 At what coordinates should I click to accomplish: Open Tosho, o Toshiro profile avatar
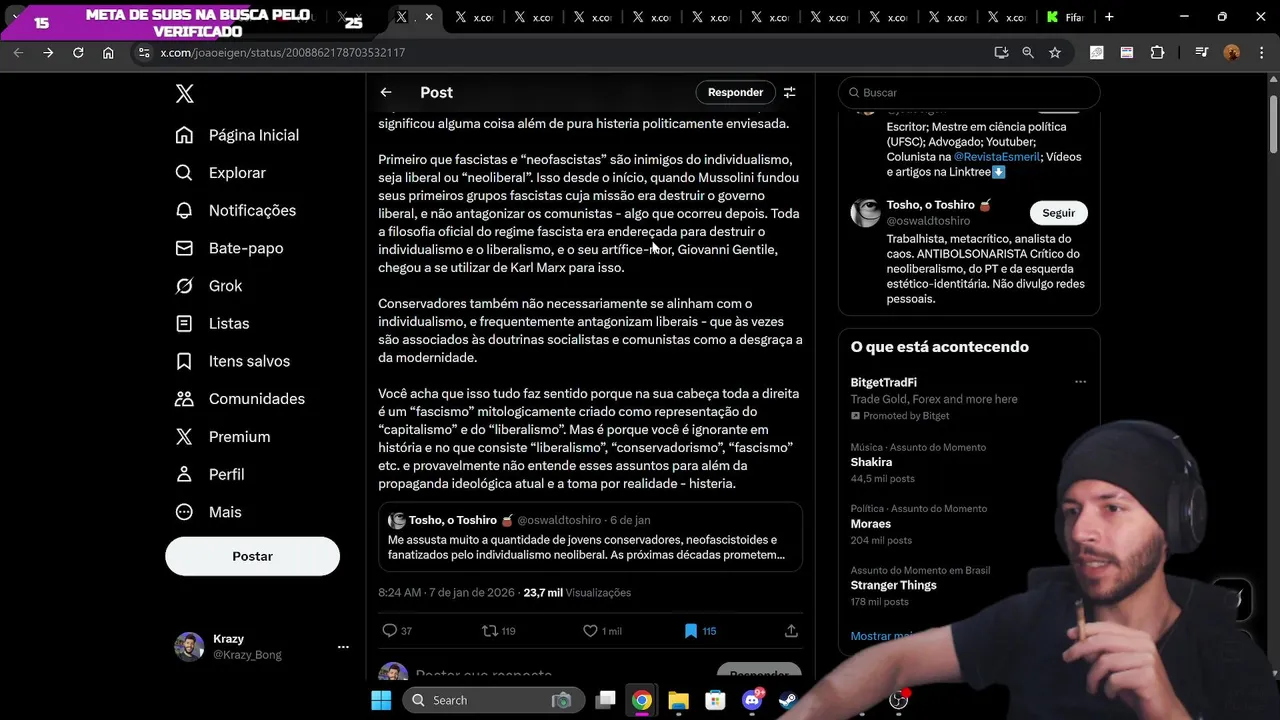pos(865,213)
